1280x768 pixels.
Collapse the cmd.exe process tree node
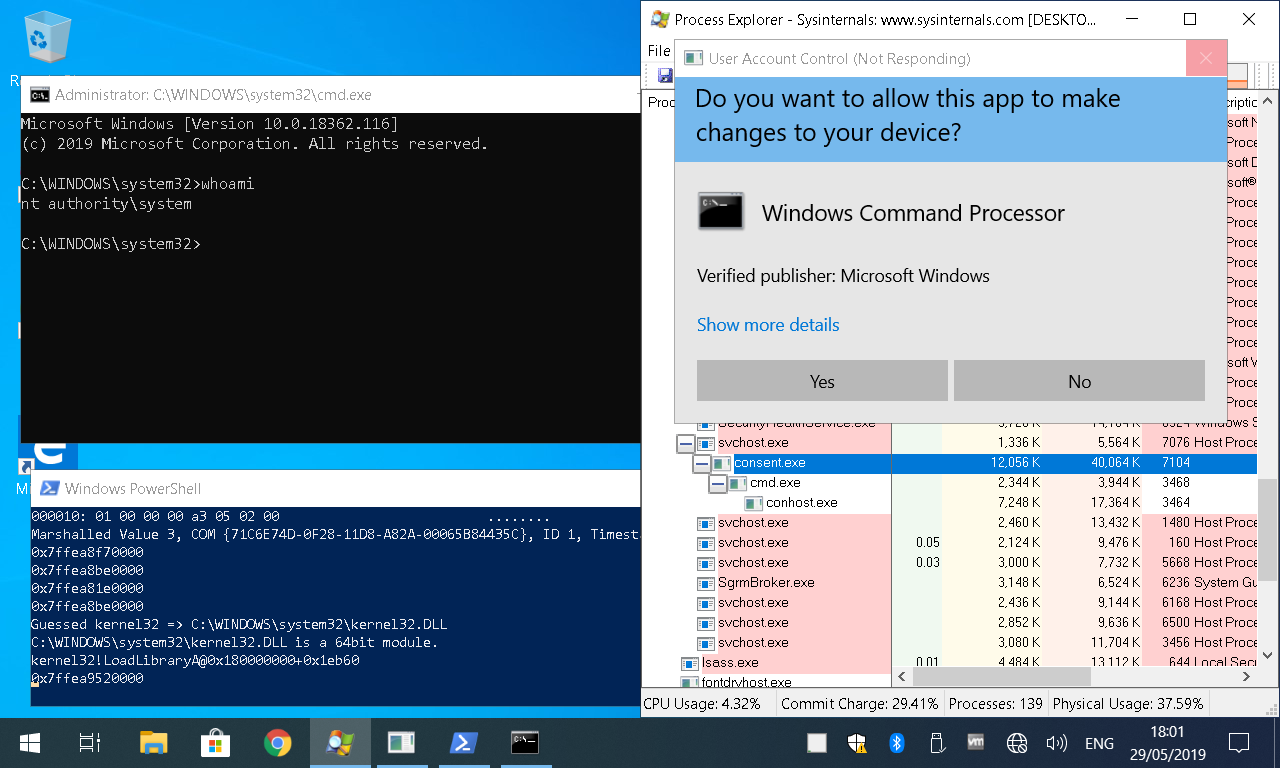(x=717, y=483)
